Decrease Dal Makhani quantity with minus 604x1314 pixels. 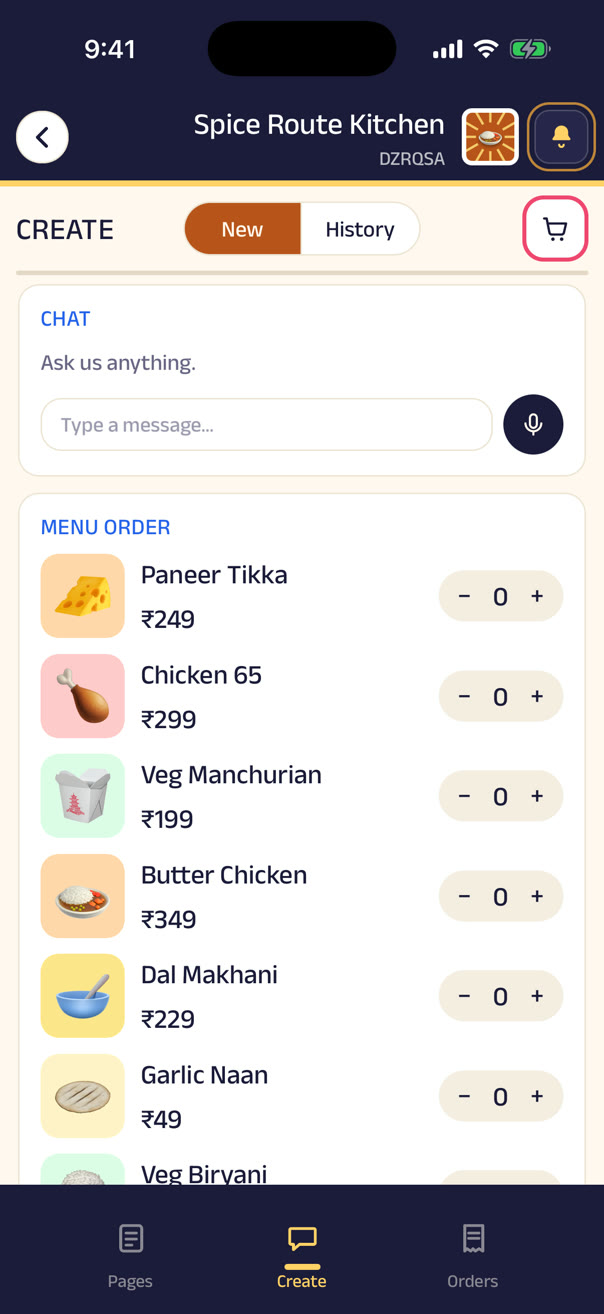(x=464, y=996)
